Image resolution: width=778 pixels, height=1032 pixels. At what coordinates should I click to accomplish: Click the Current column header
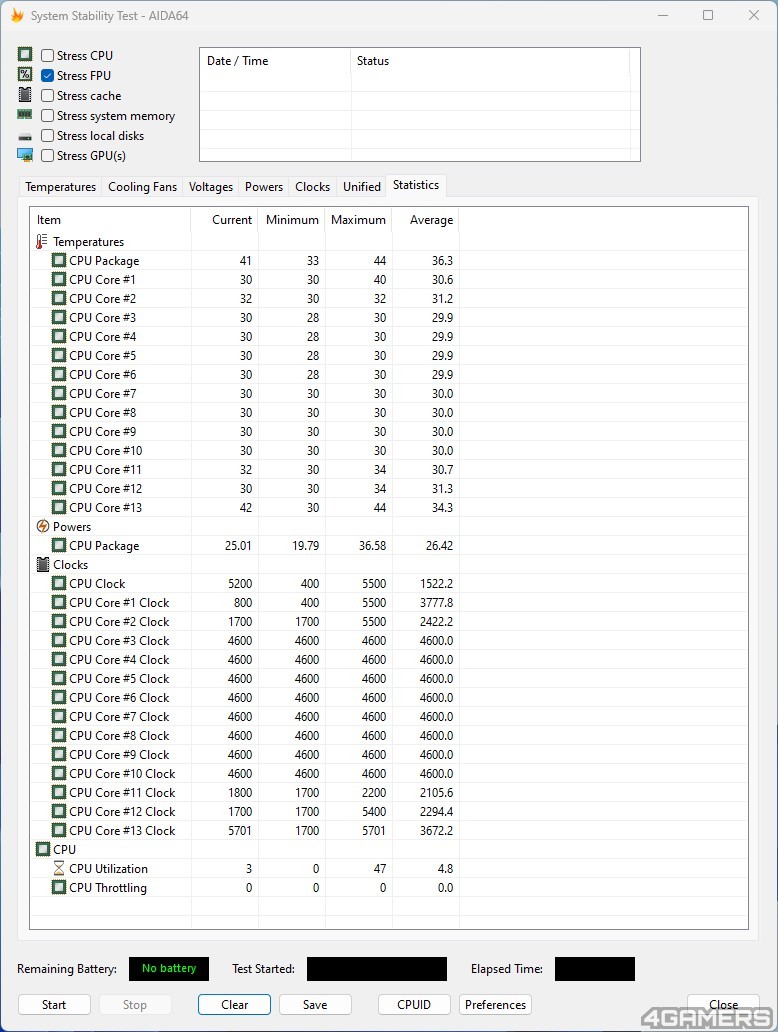click(x=224, y=220)
